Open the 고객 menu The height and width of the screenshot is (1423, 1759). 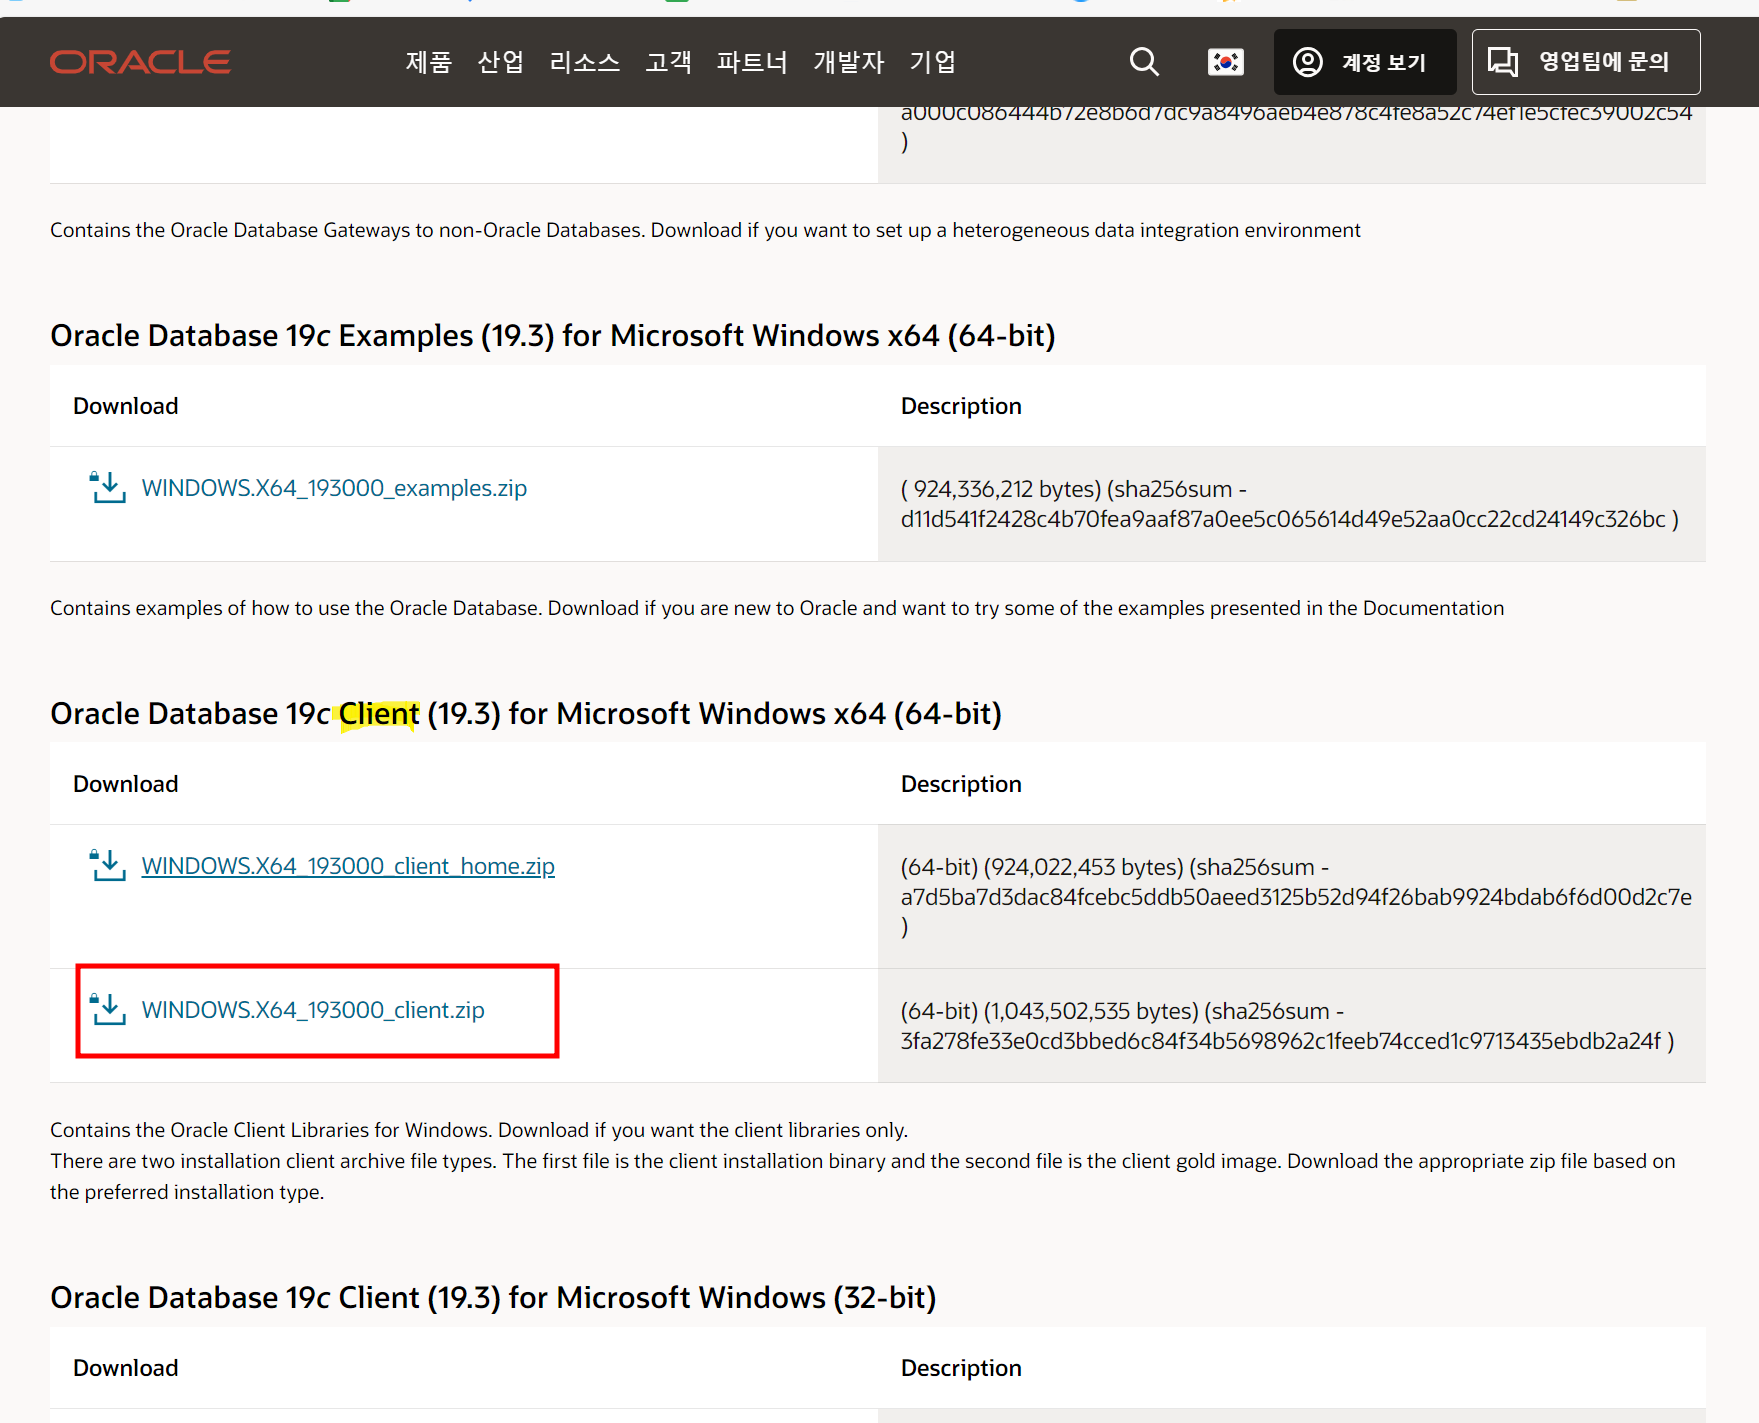(x=669, y=62)
